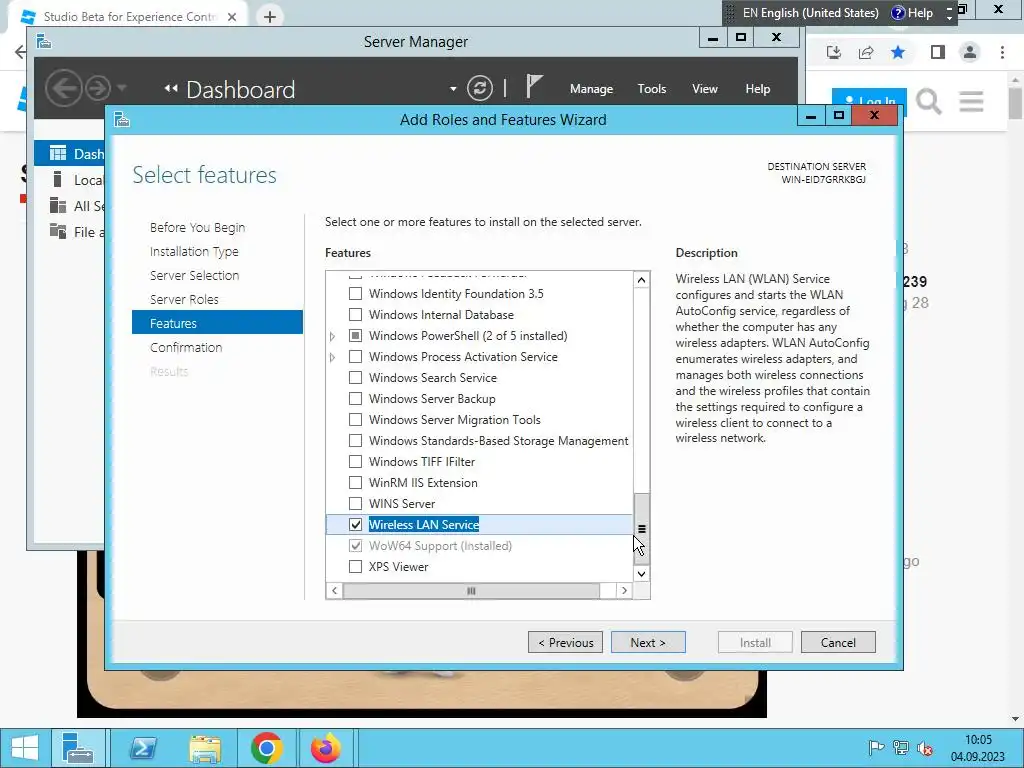This screenshot has height=768, width=1024.
Task: Open the Manage menu
Action: pyautogui.click(x=591, y=89)
